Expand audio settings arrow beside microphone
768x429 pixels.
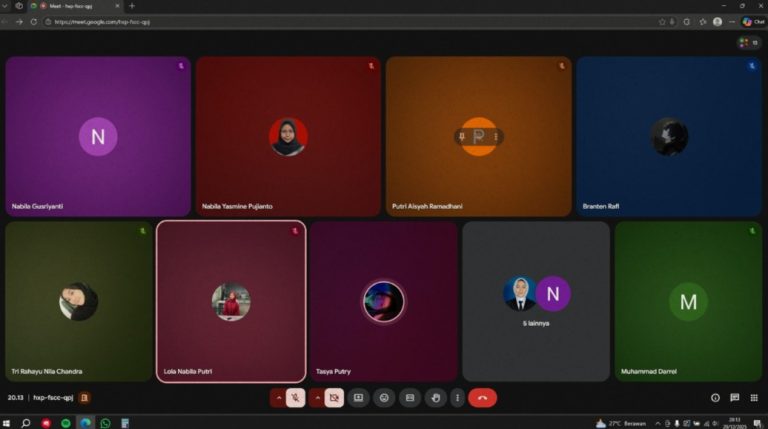point(278,398)
